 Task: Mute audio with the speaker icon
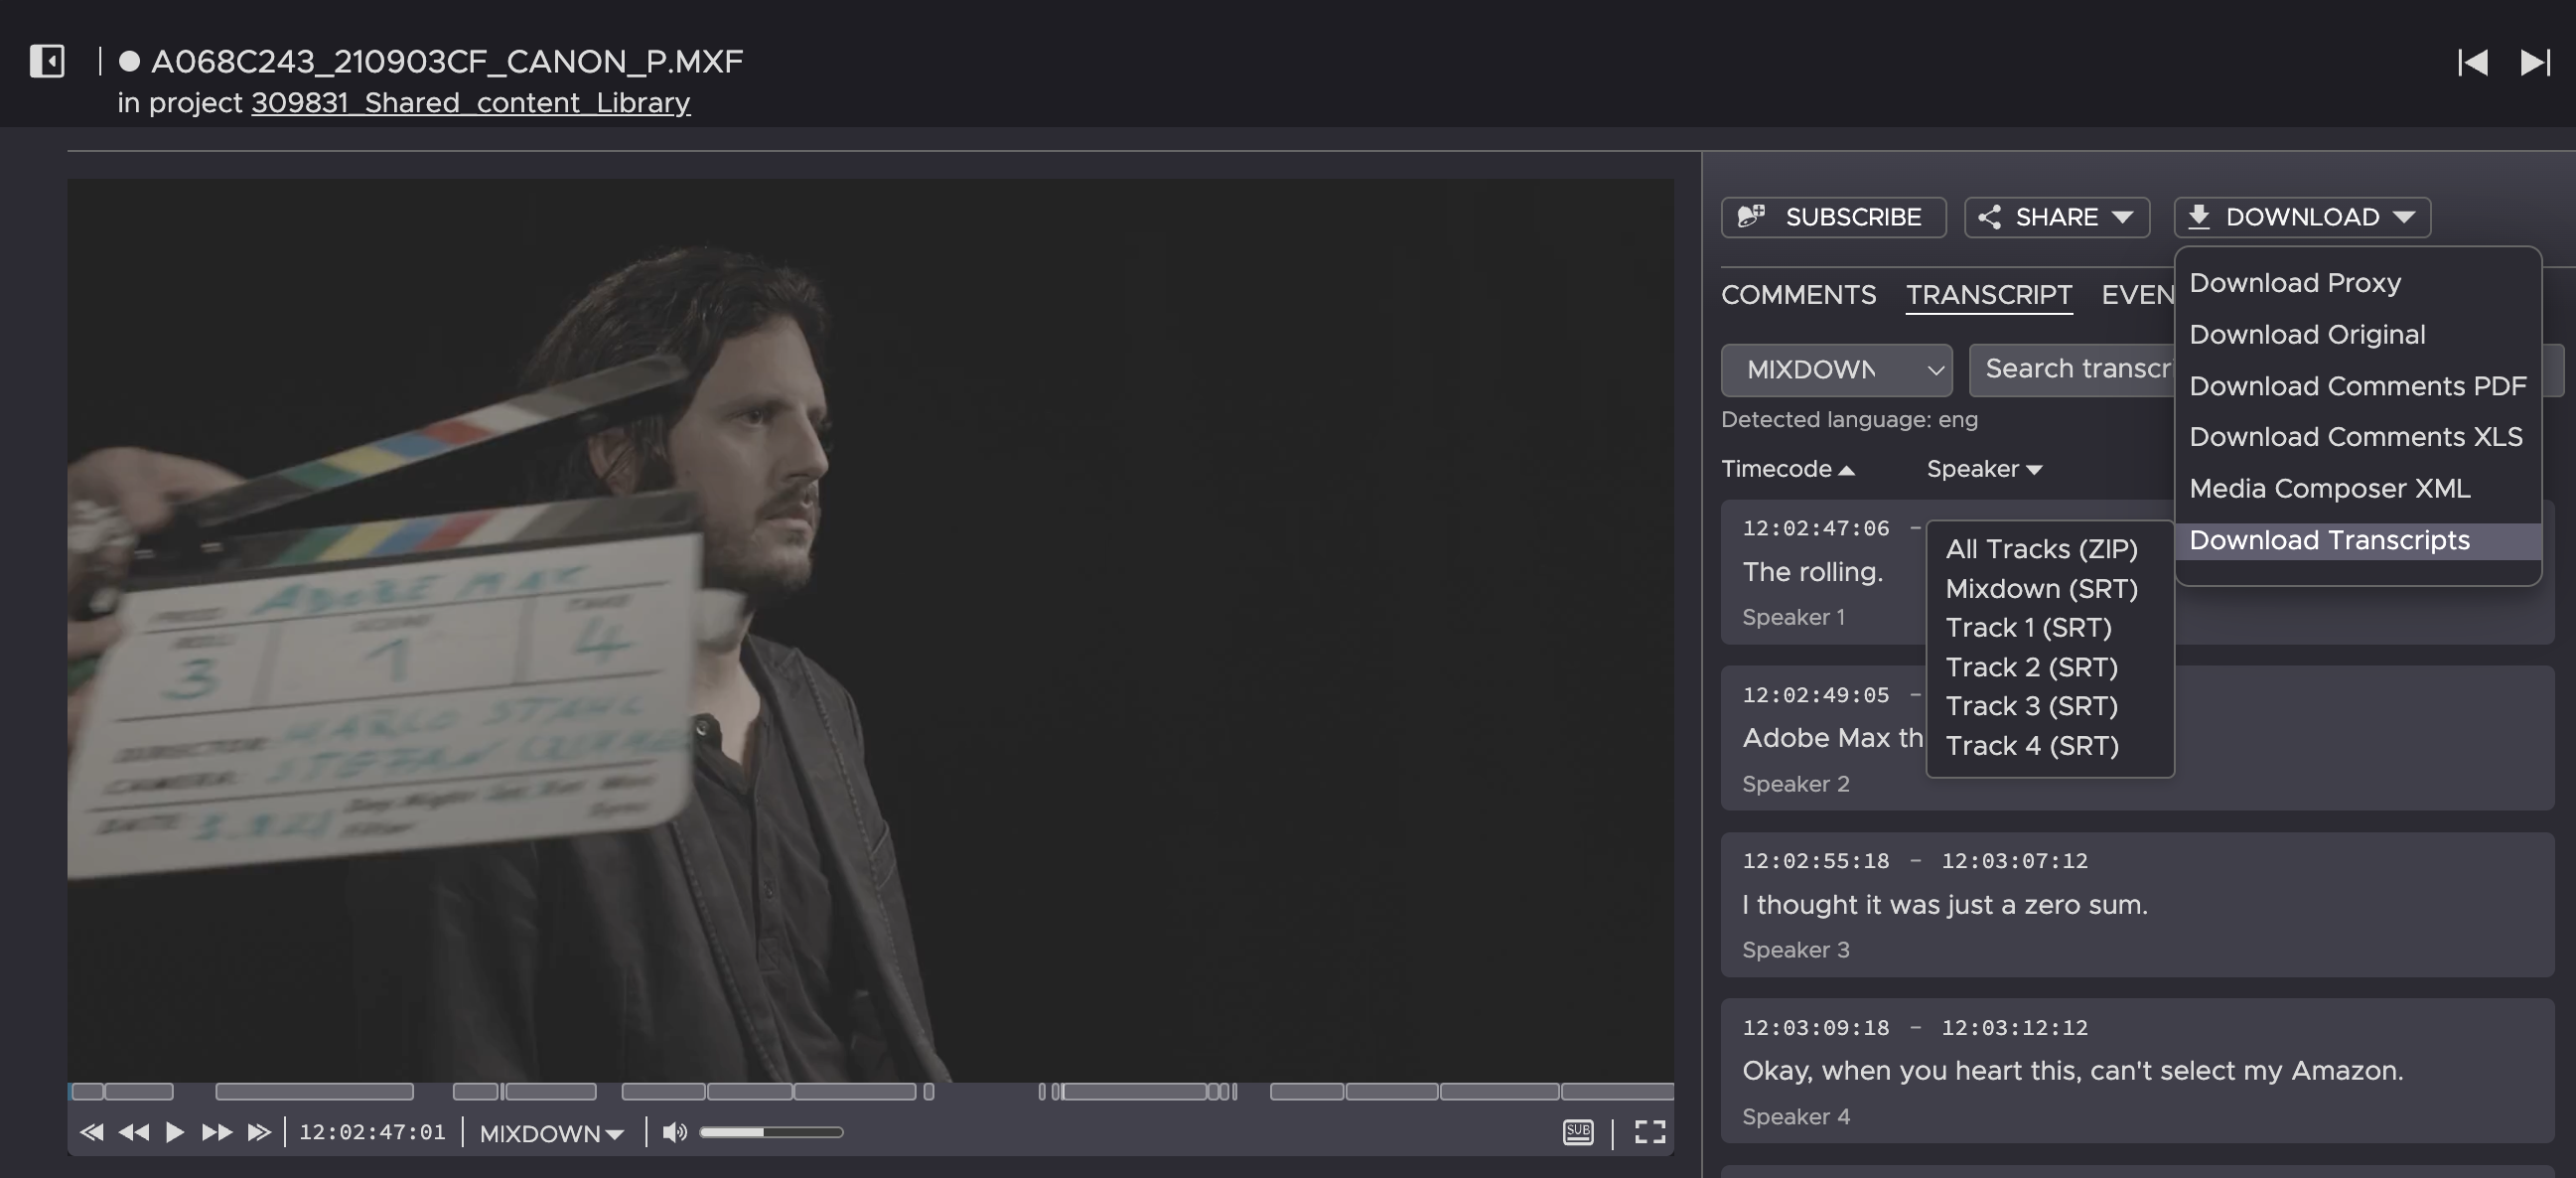674,1132
